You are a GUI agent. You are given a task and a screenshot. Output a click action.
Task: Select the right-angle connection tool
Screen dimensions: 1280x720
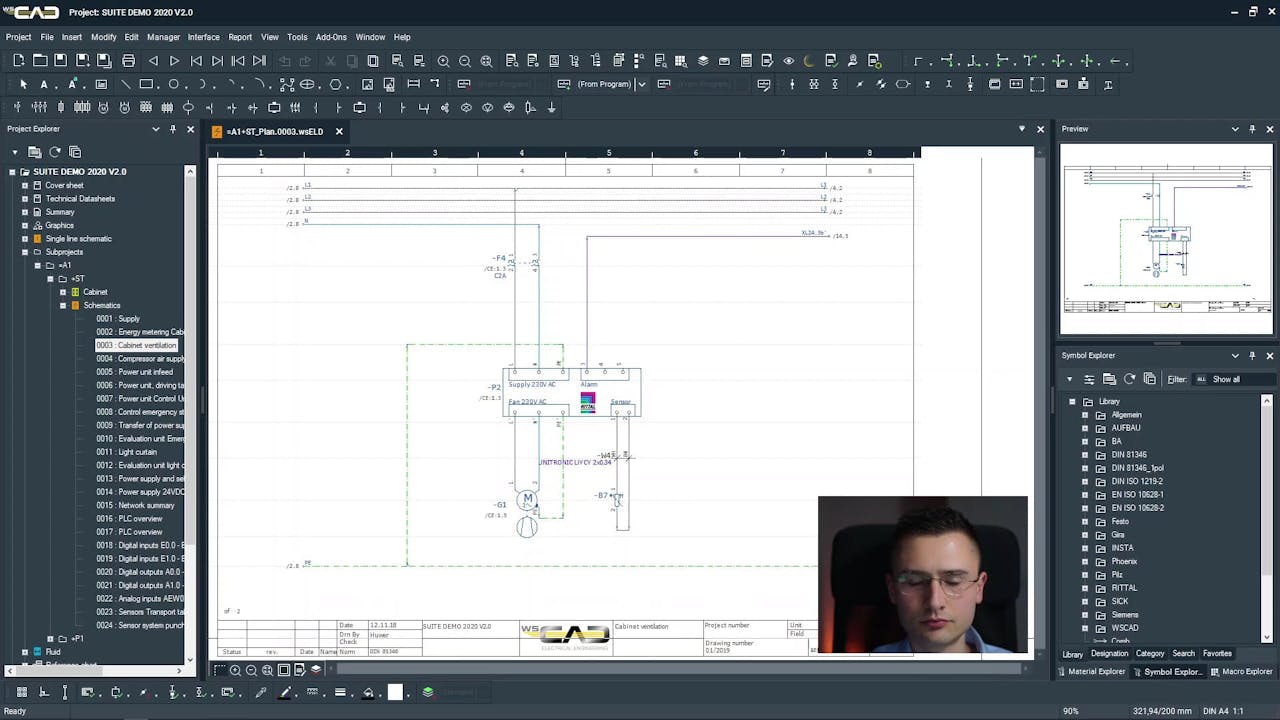(918, 61)
